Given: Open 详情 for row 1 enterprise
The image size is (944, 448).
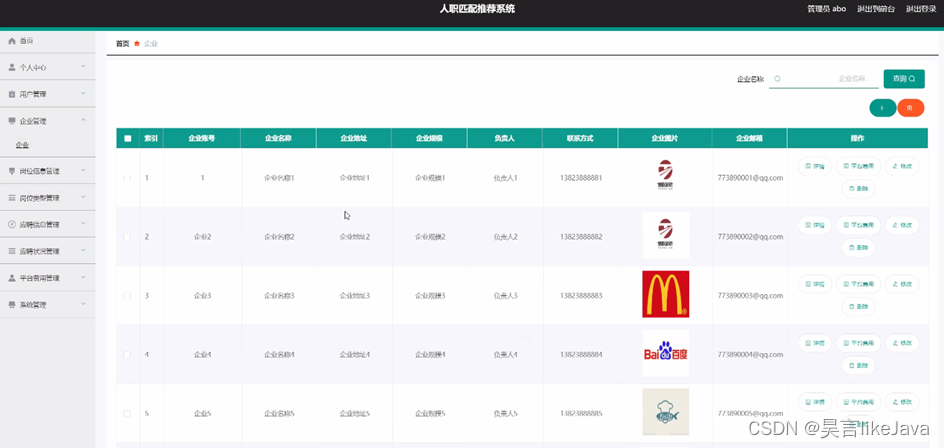Looking at the screenshot, I should tap(815, 166).
